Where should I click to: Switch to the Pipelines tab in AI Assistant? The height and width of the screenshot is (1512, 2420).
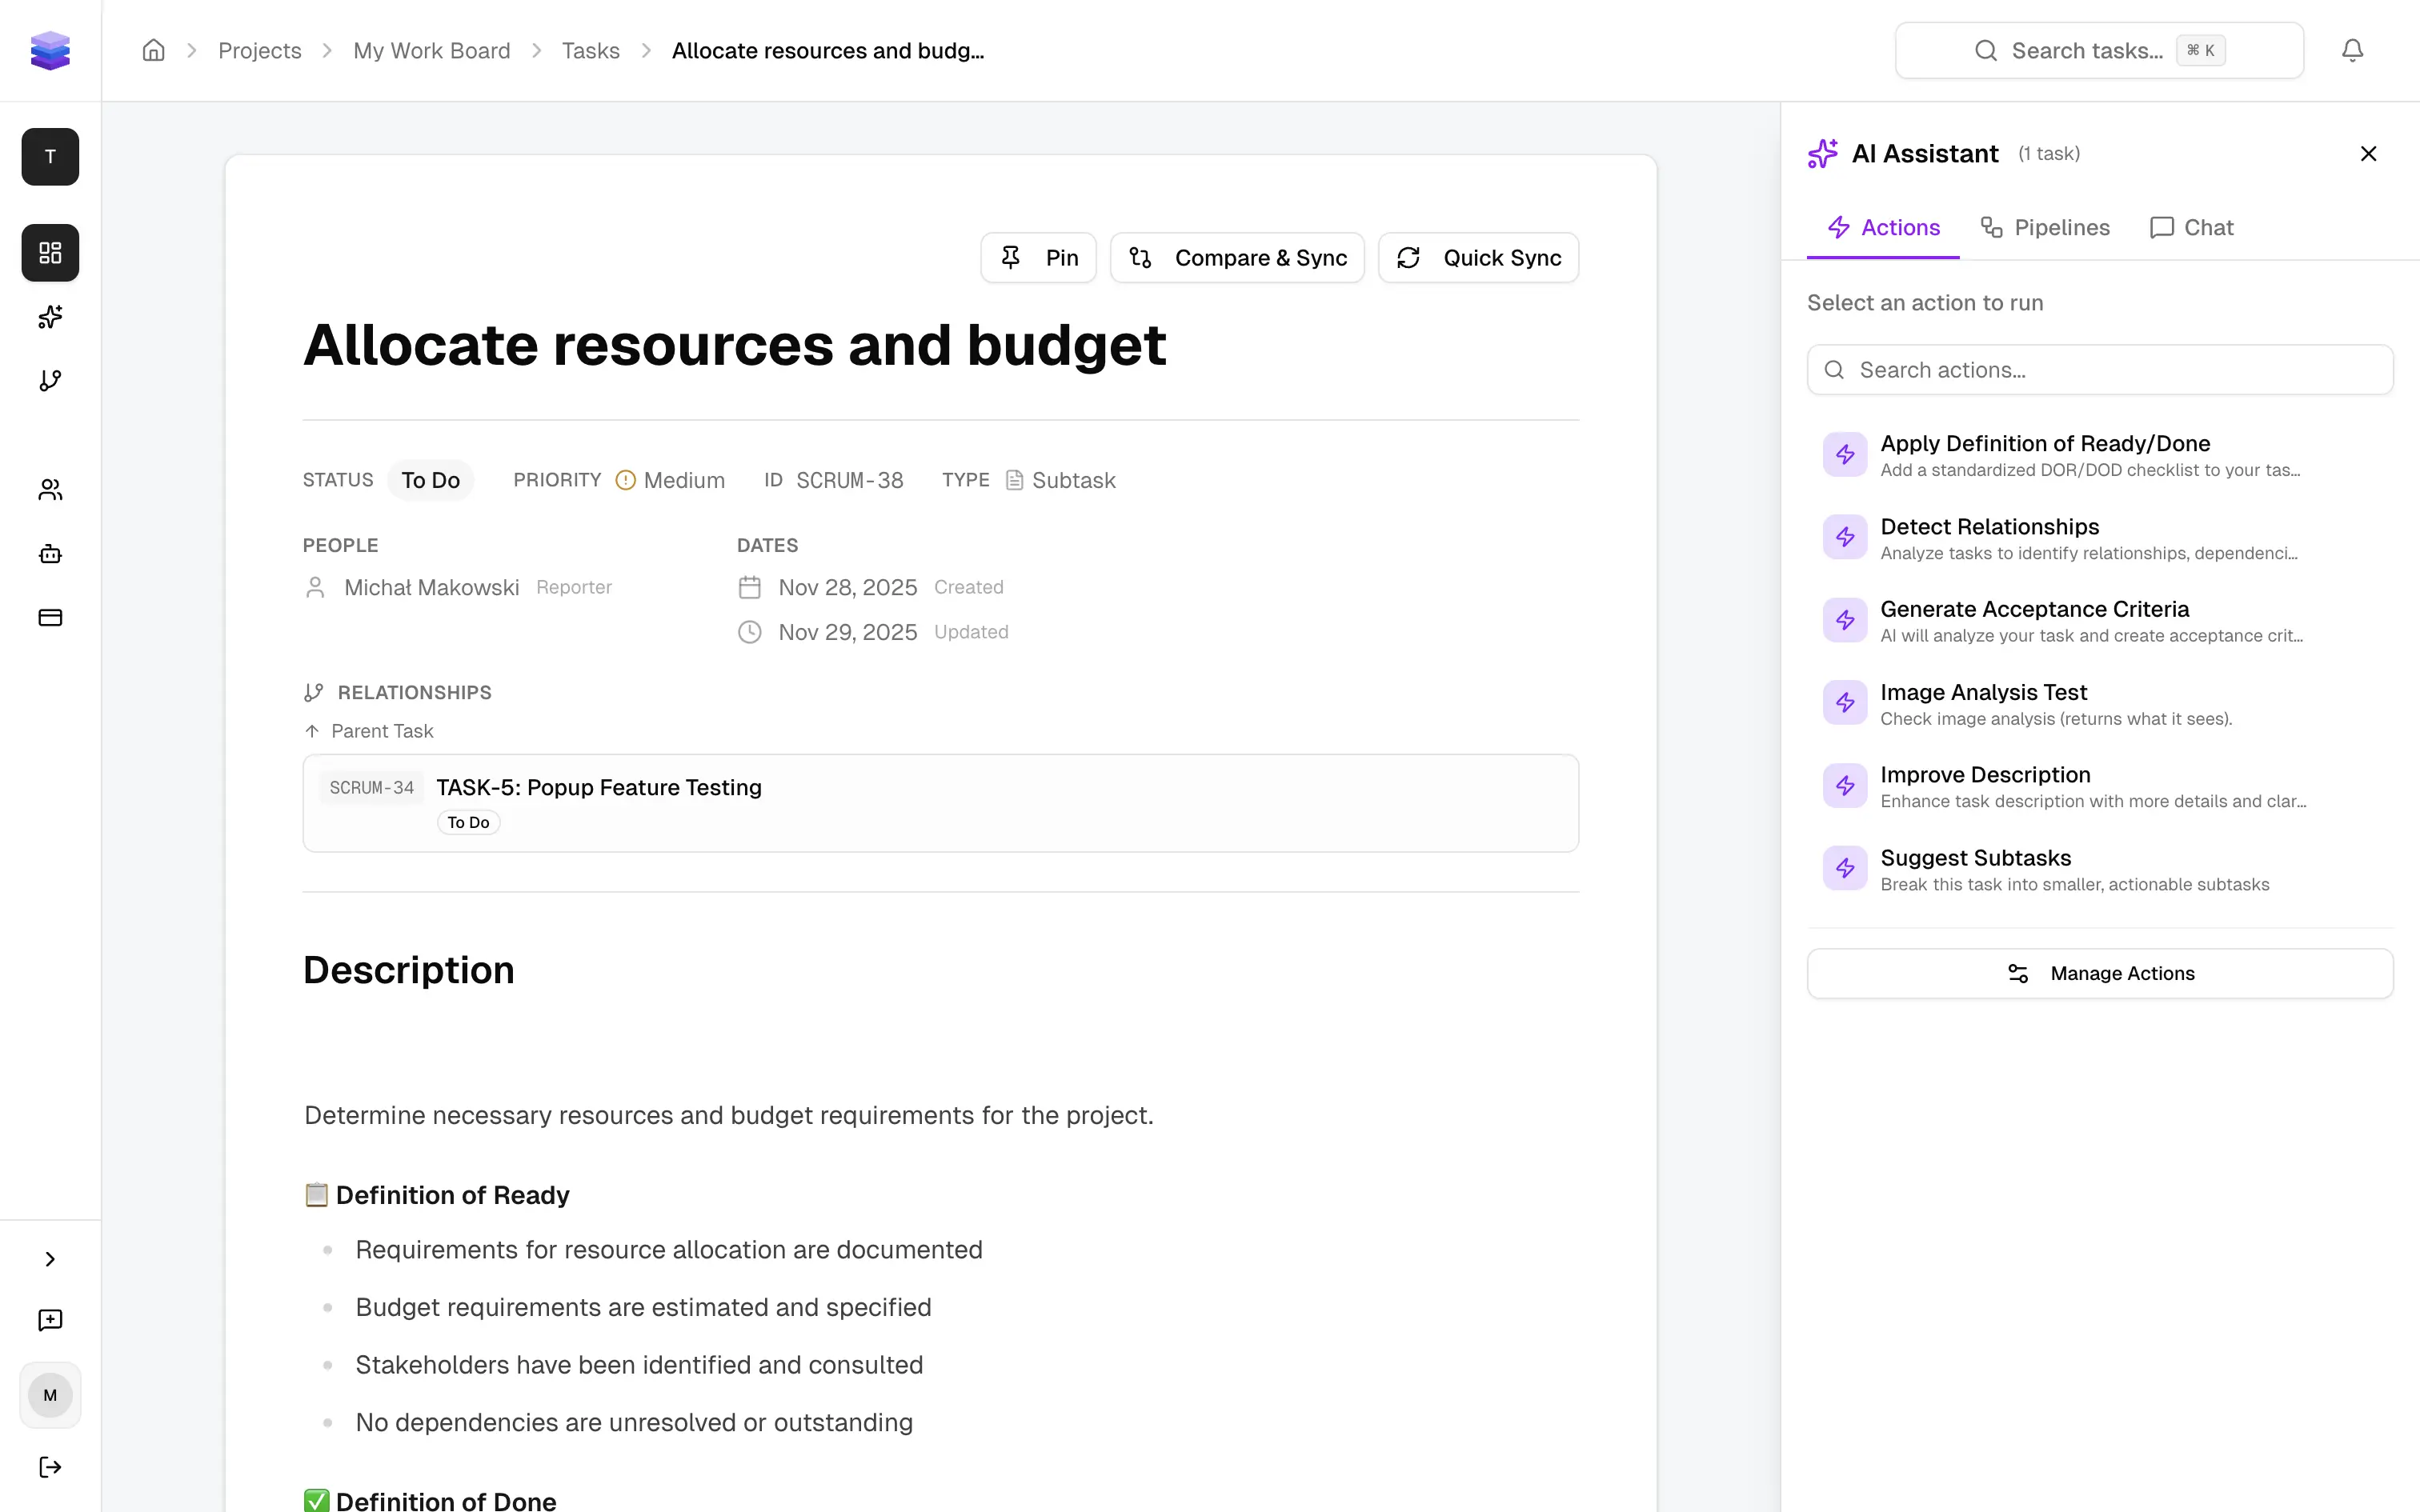click(x=2045, y=227)
